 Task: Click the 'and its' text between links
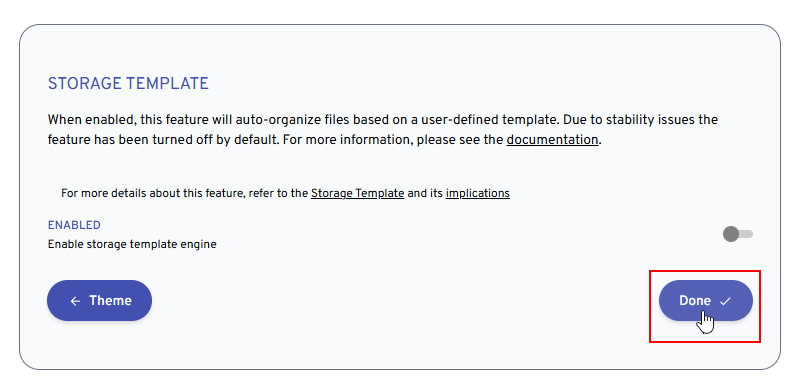[425, 193]
